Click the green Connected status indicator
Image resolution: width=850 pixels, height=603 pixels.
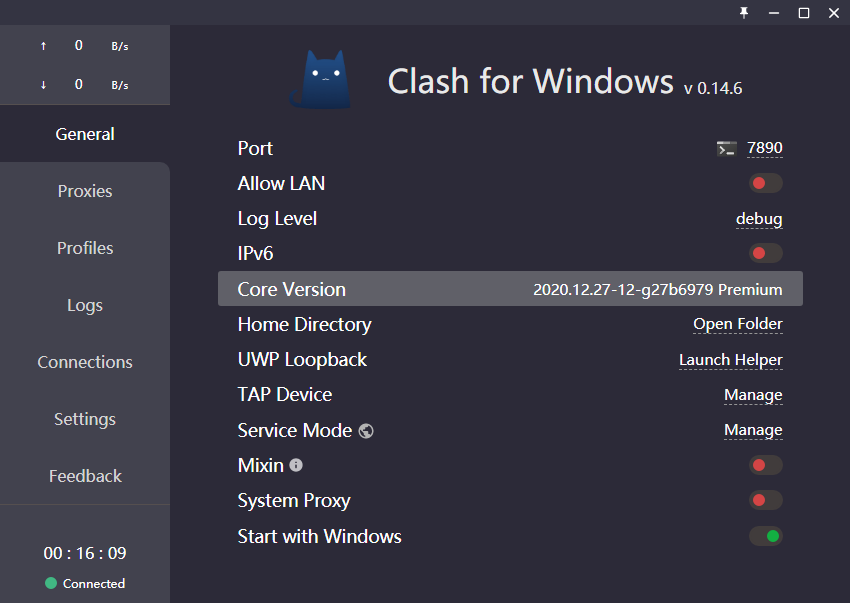pyautogui.click(x=51, y=583)
